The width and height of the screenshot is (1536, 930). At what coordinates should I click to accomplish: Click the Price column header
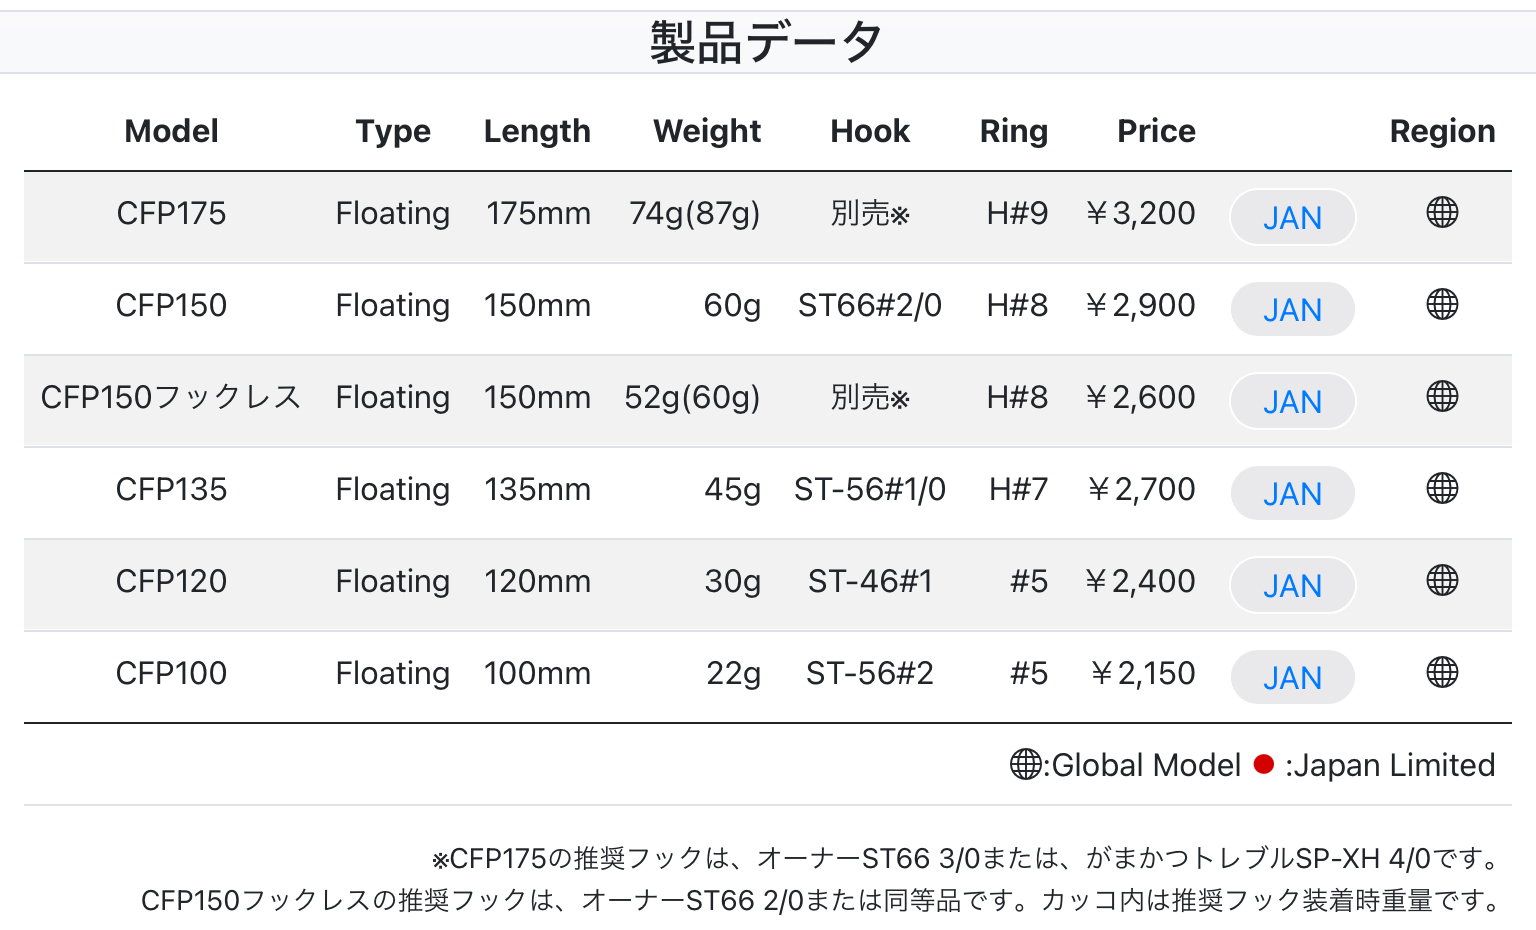click(1156, 131)
